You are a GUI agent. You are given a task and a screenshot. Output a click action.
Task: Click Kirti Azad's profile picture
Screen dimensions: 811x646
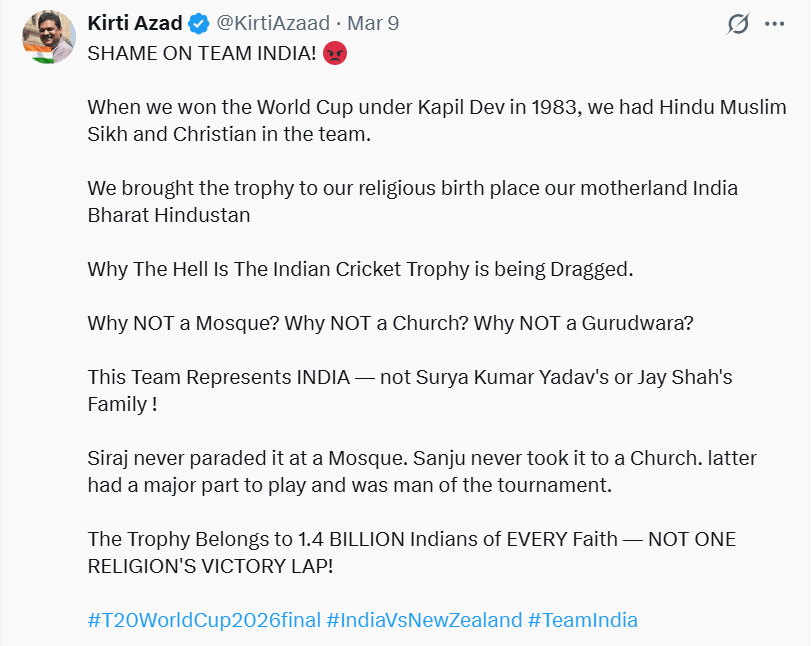point(46,38)
